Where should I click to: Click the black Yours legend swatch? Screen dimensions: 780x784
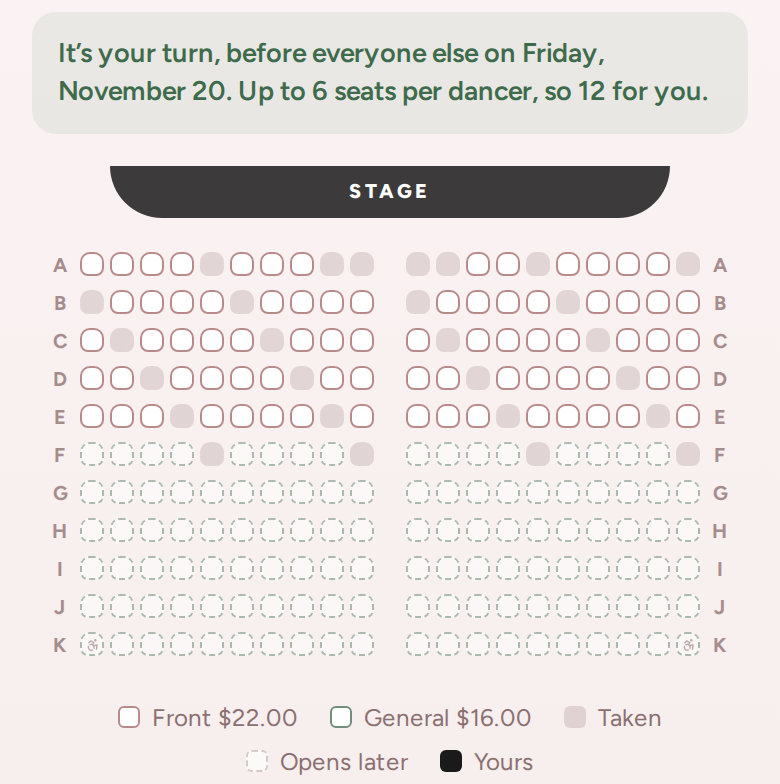tap(451, 761)
